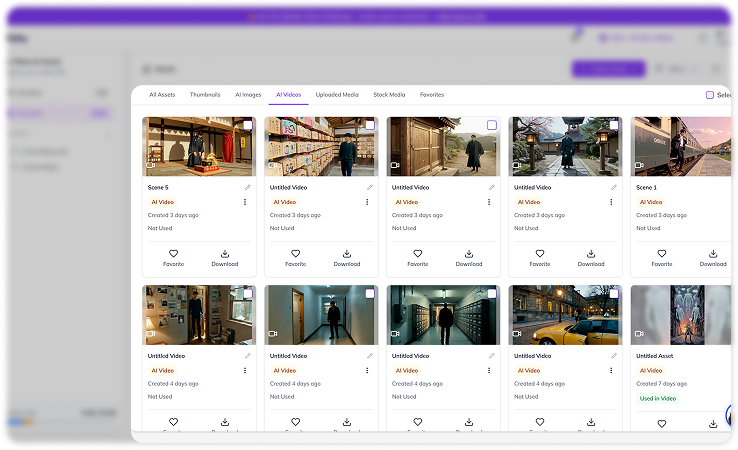Tick the checkbox on the Scene 5 thumbnail
Viewport: 738px width, 450px height.
click(247, 125)
